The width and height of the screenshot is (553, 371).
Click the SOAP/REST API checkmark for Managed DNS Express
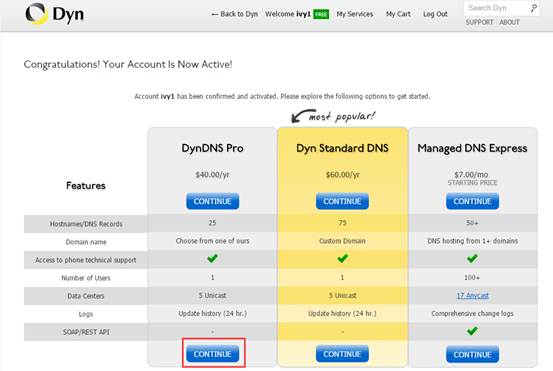coord(472,331)
